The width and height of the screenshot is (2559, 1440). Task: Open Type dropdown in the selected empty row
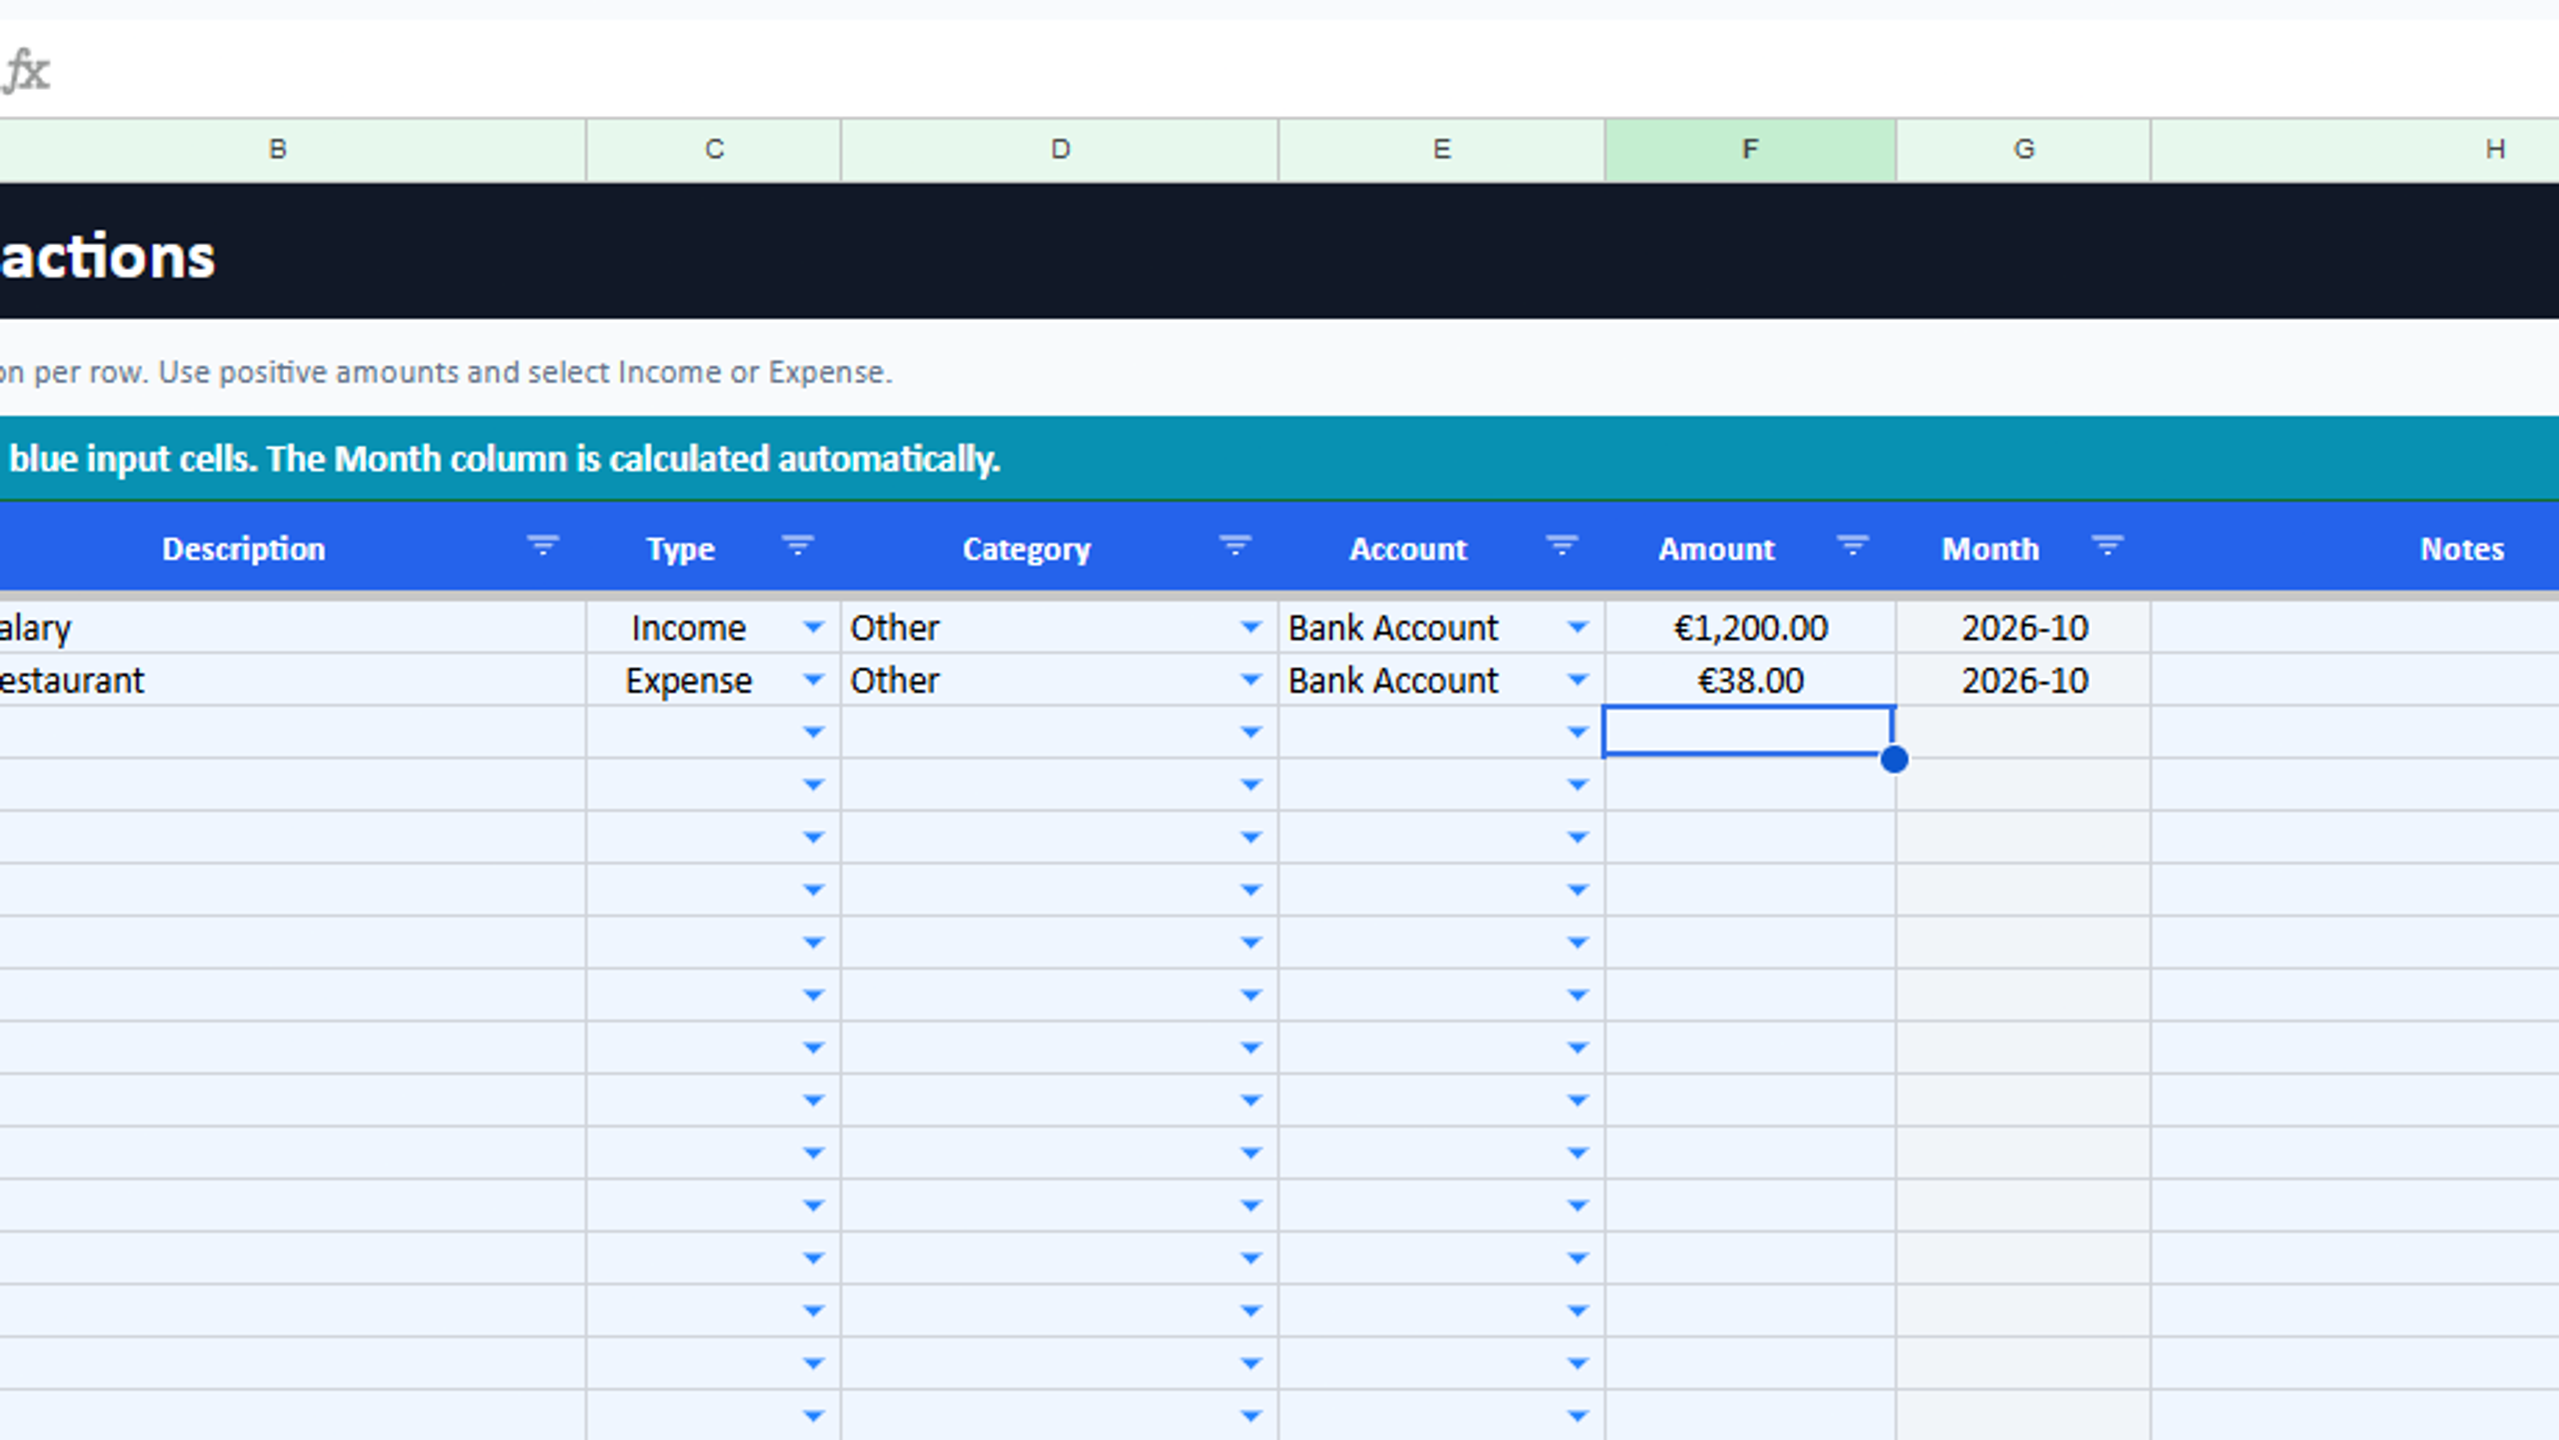813,733
